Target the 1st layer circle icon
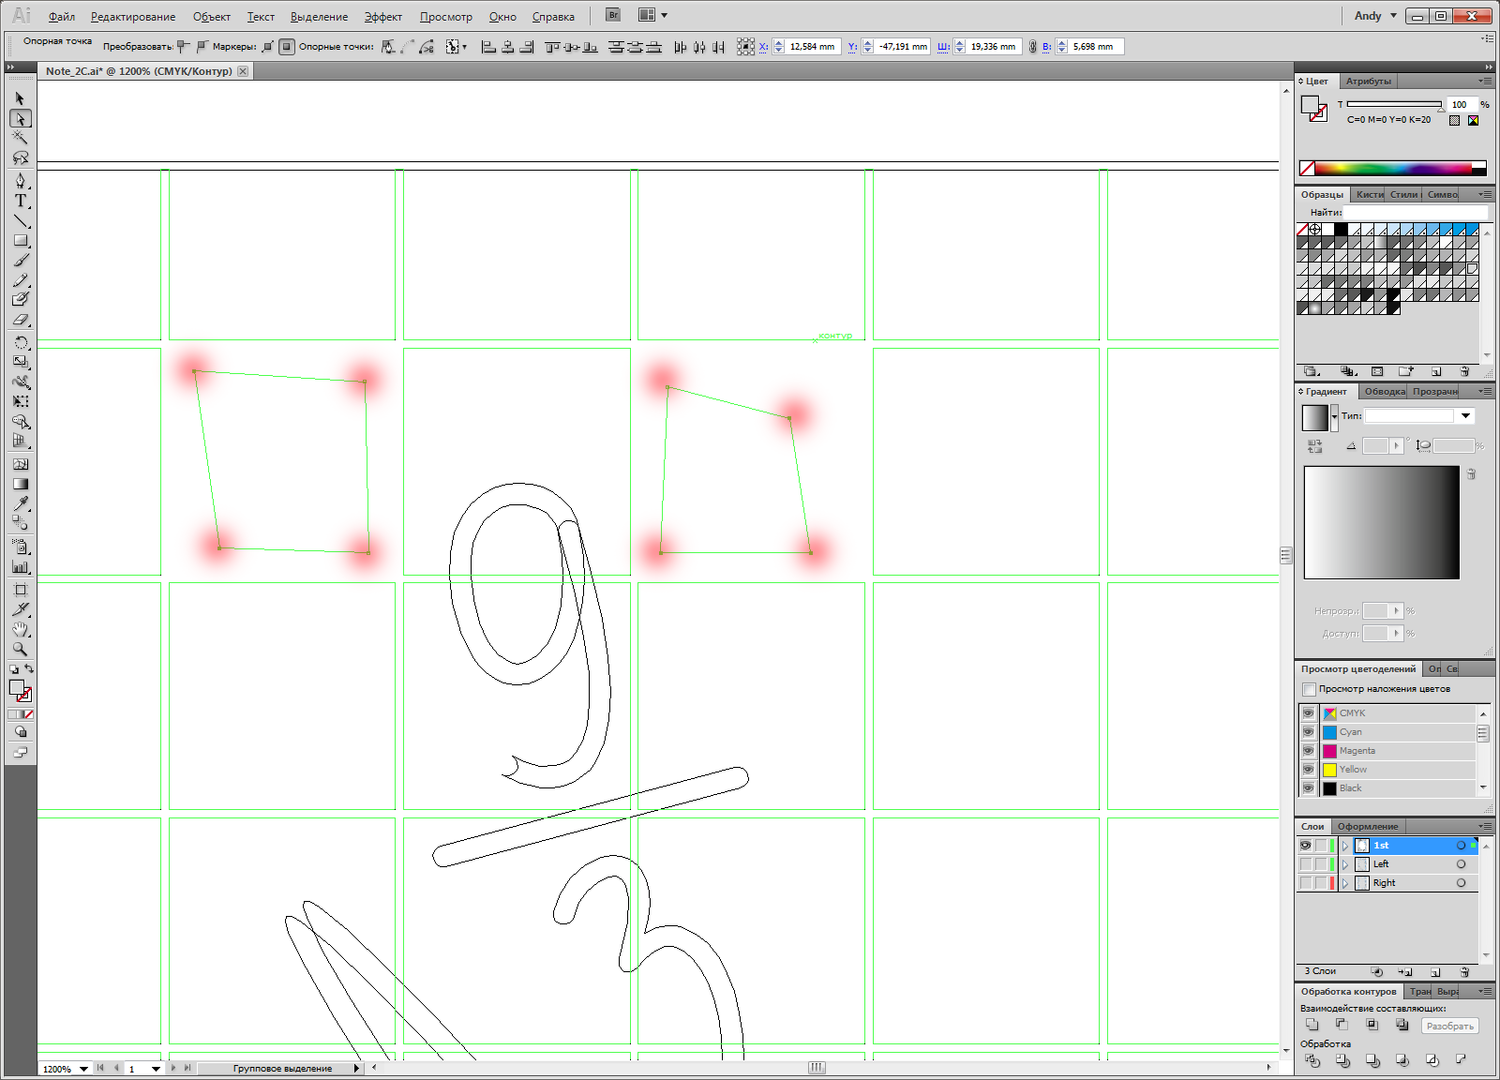 (x=1461, y=846)
